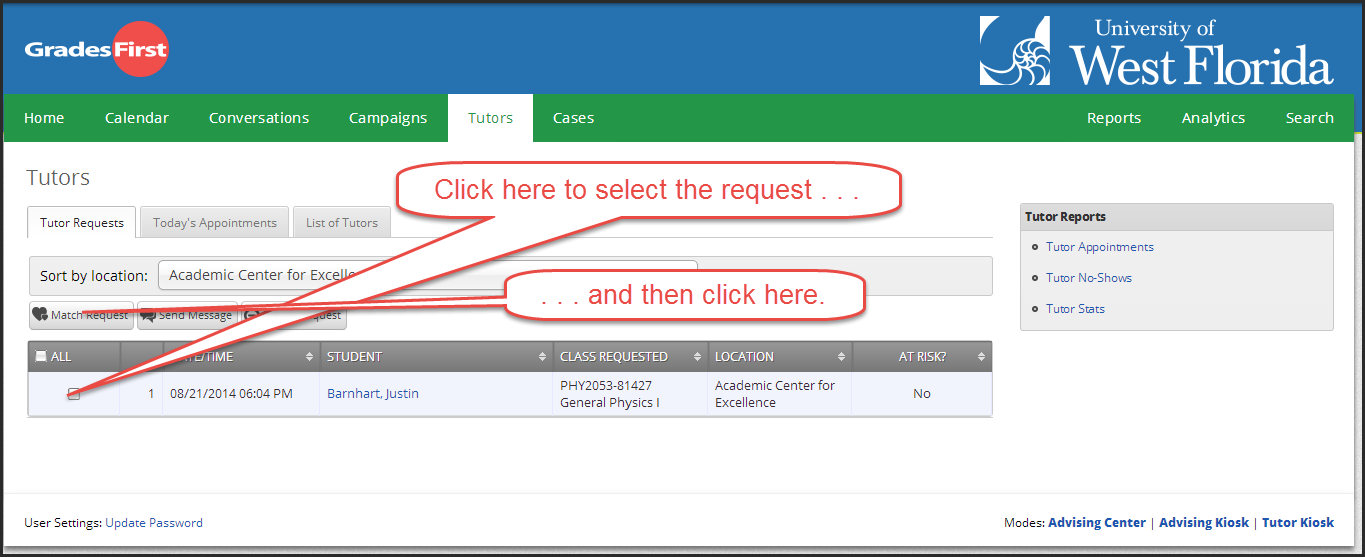Click the row number 1 cell
The width and height of the screenshot is (1365, 557).
(141, 394)
